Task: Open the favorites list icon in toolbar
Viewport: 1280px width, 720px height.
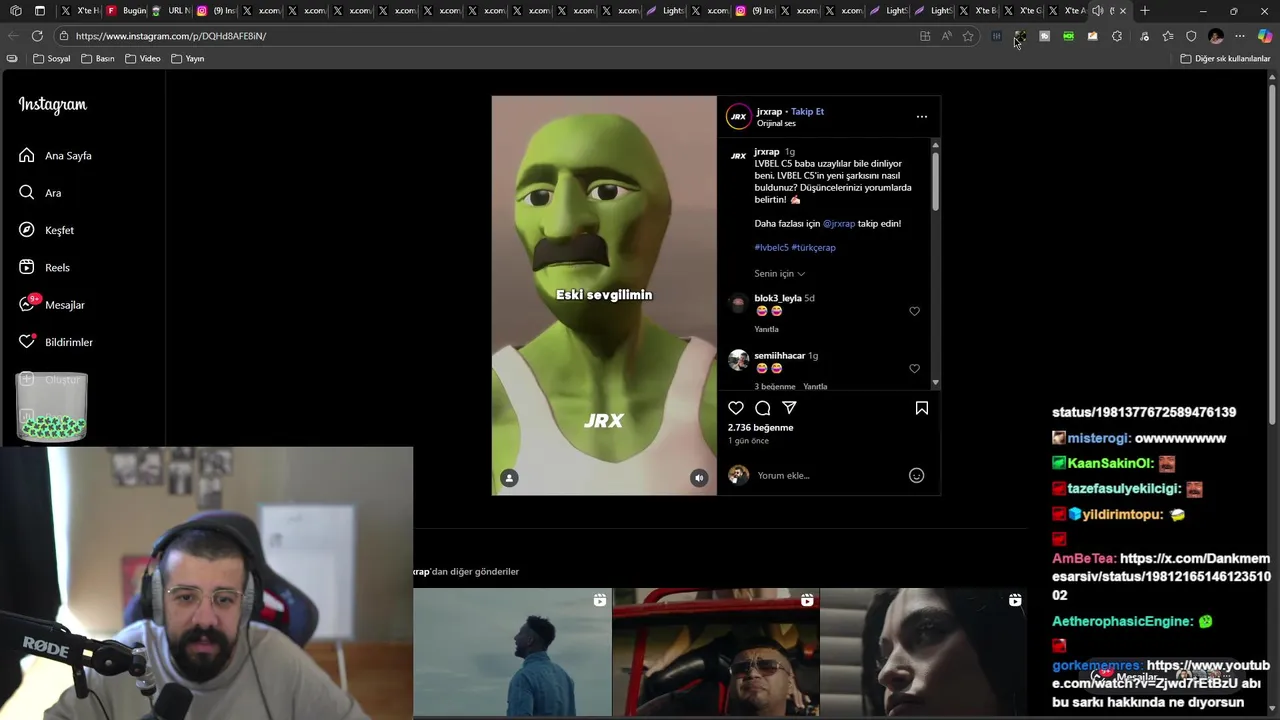Action: click(1168, 36)
